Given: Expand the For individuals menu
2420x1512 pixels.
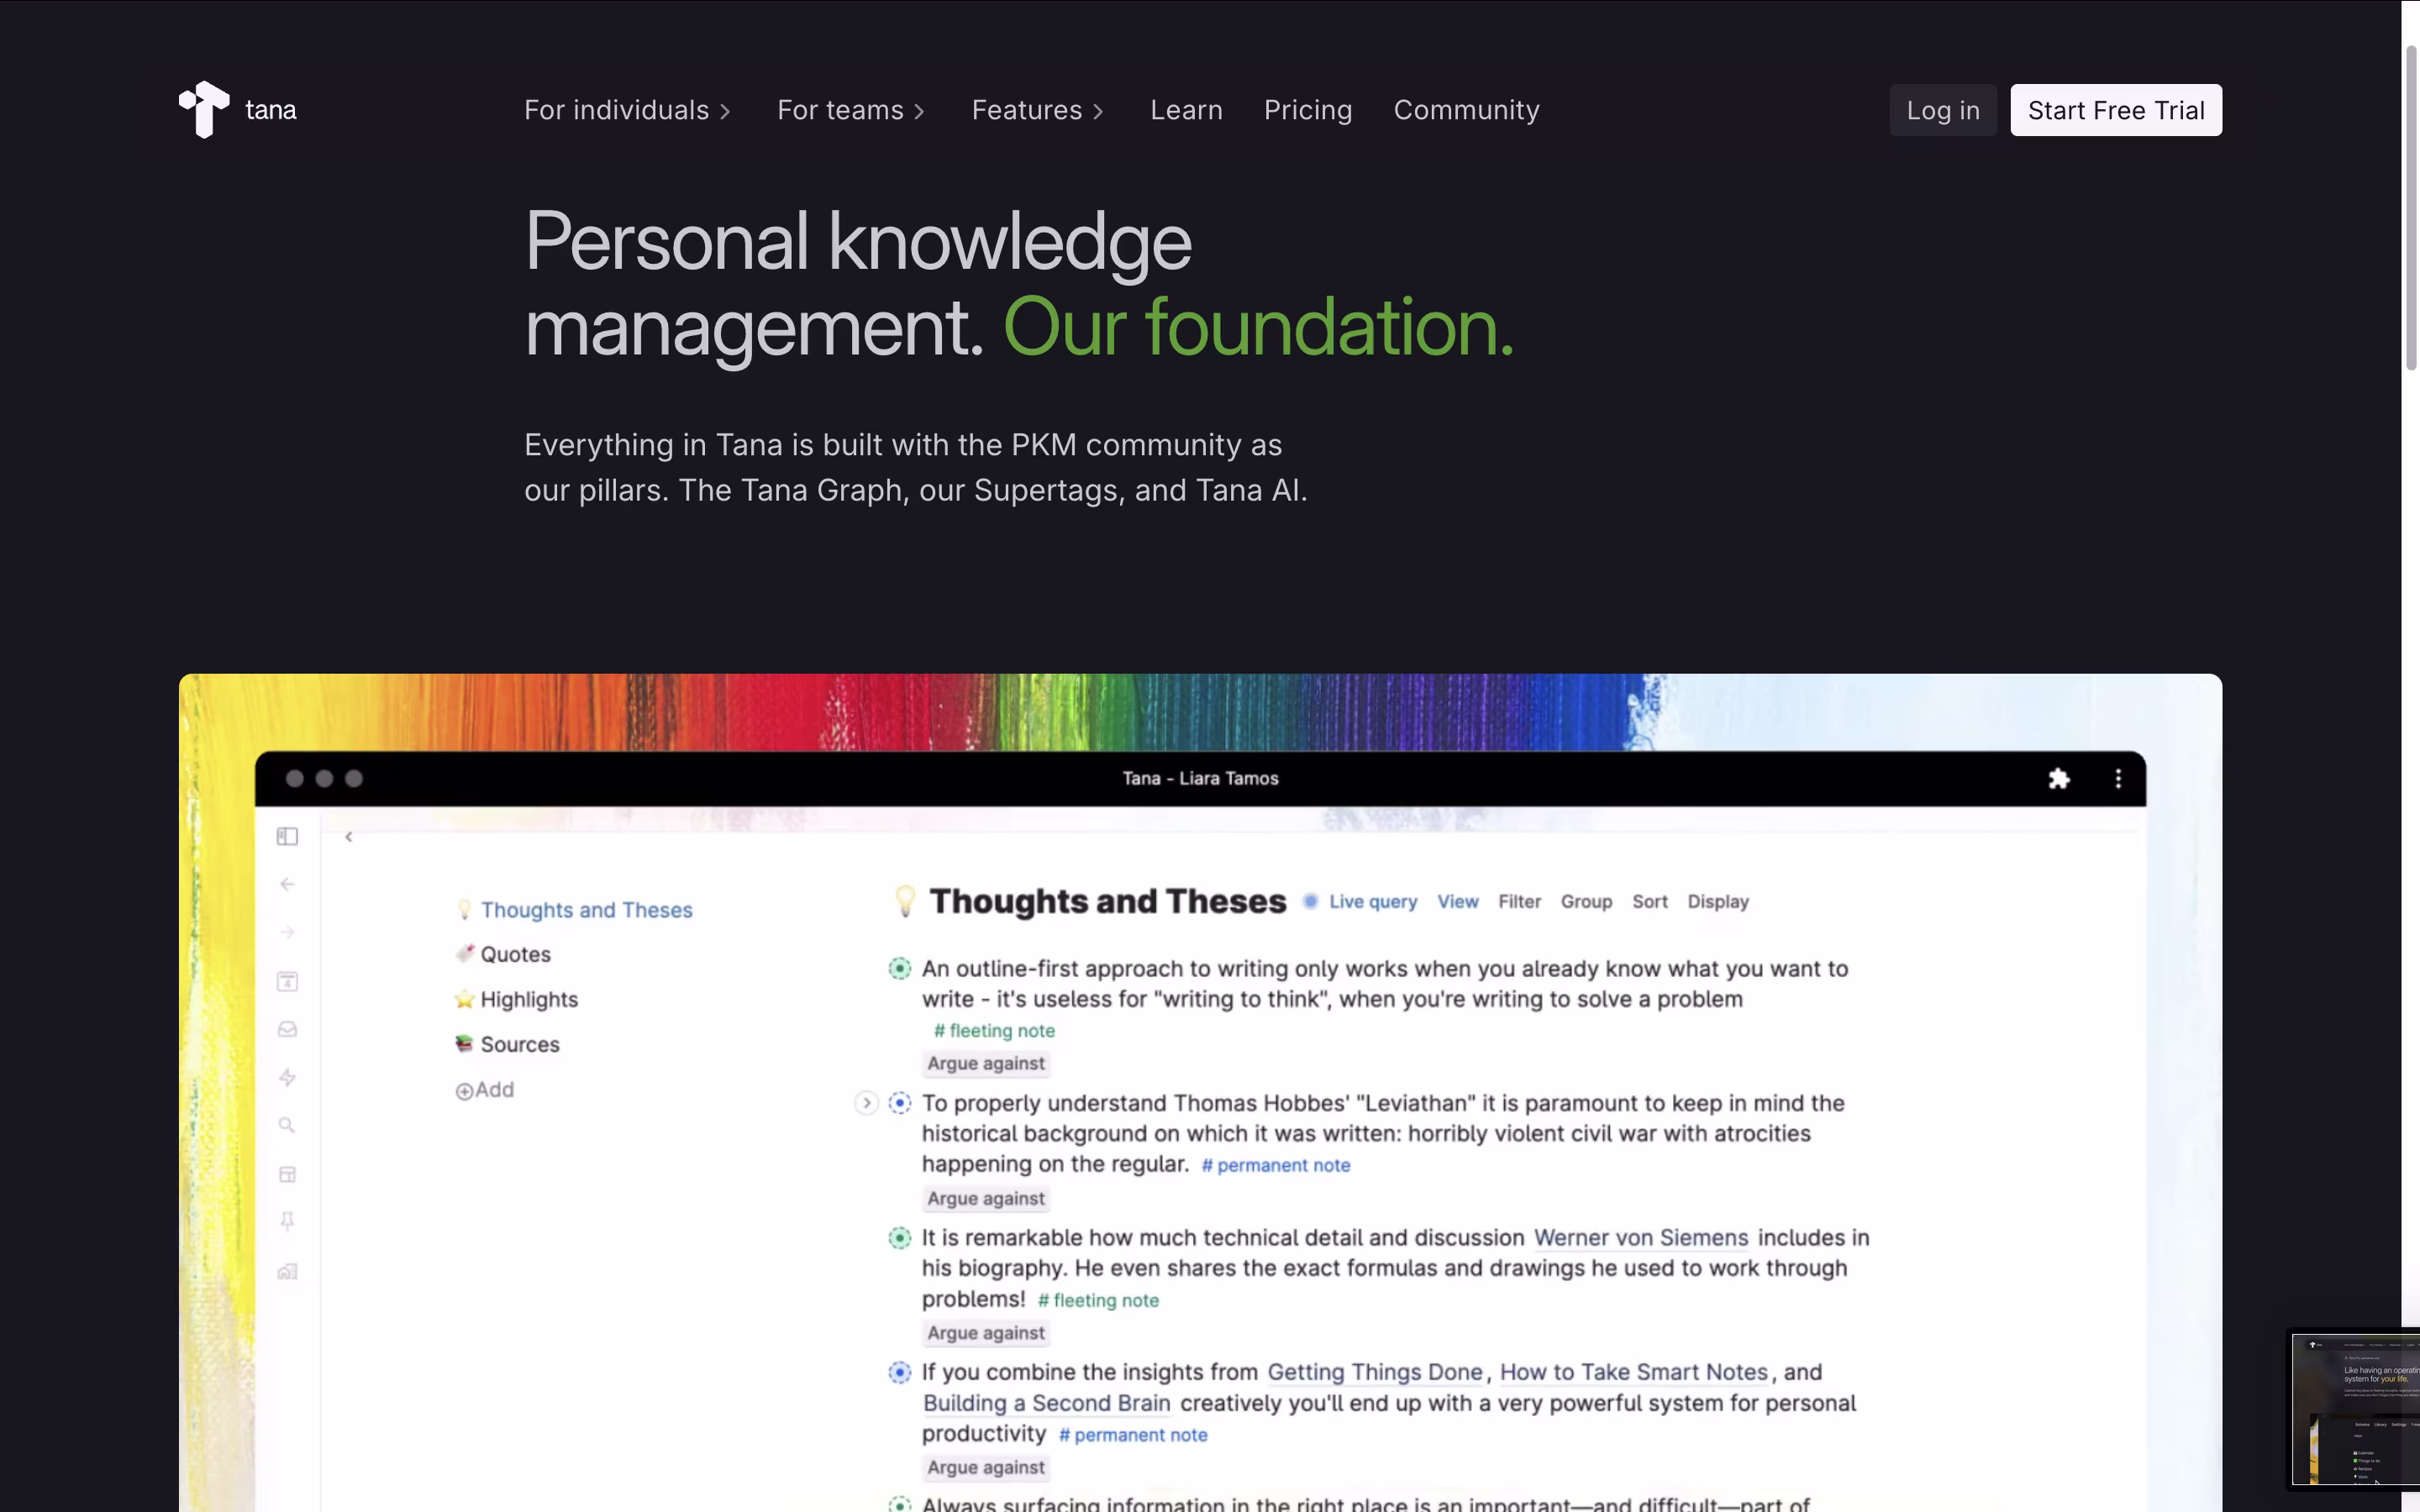Looking at the screenshot, I should point(627,110).
